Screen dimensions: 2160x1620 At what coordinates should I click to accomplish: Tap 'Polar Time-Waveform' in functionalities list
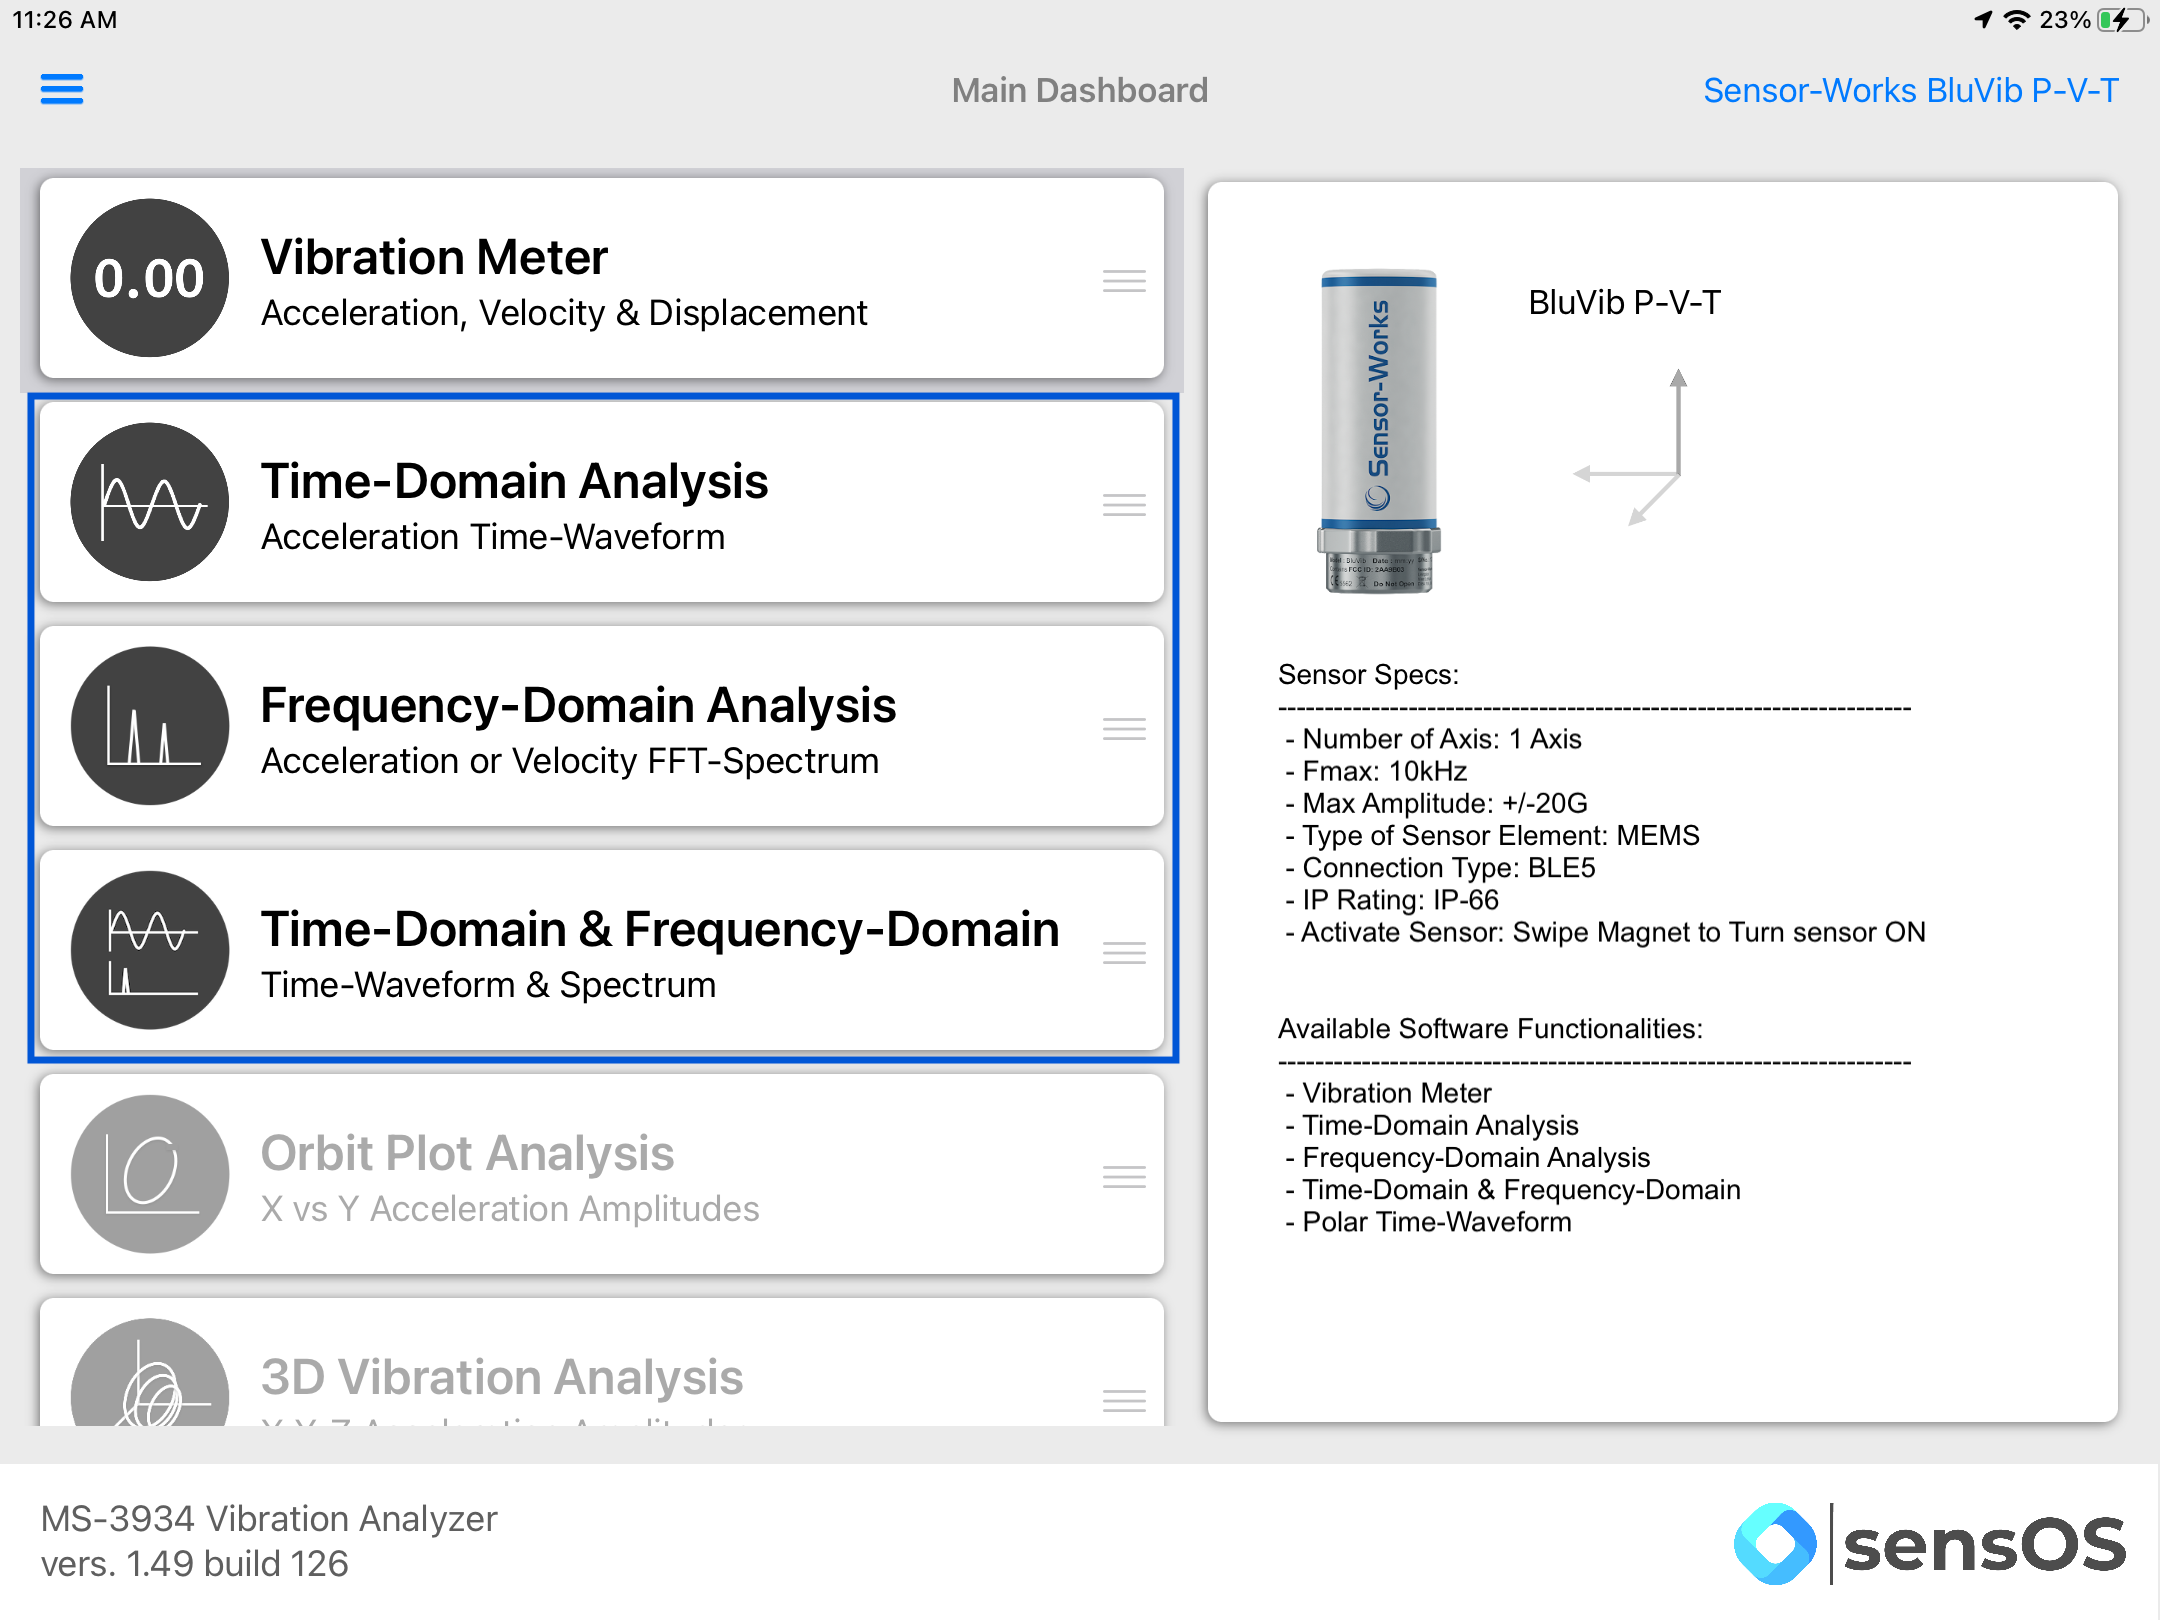tap(1428, 1222)
